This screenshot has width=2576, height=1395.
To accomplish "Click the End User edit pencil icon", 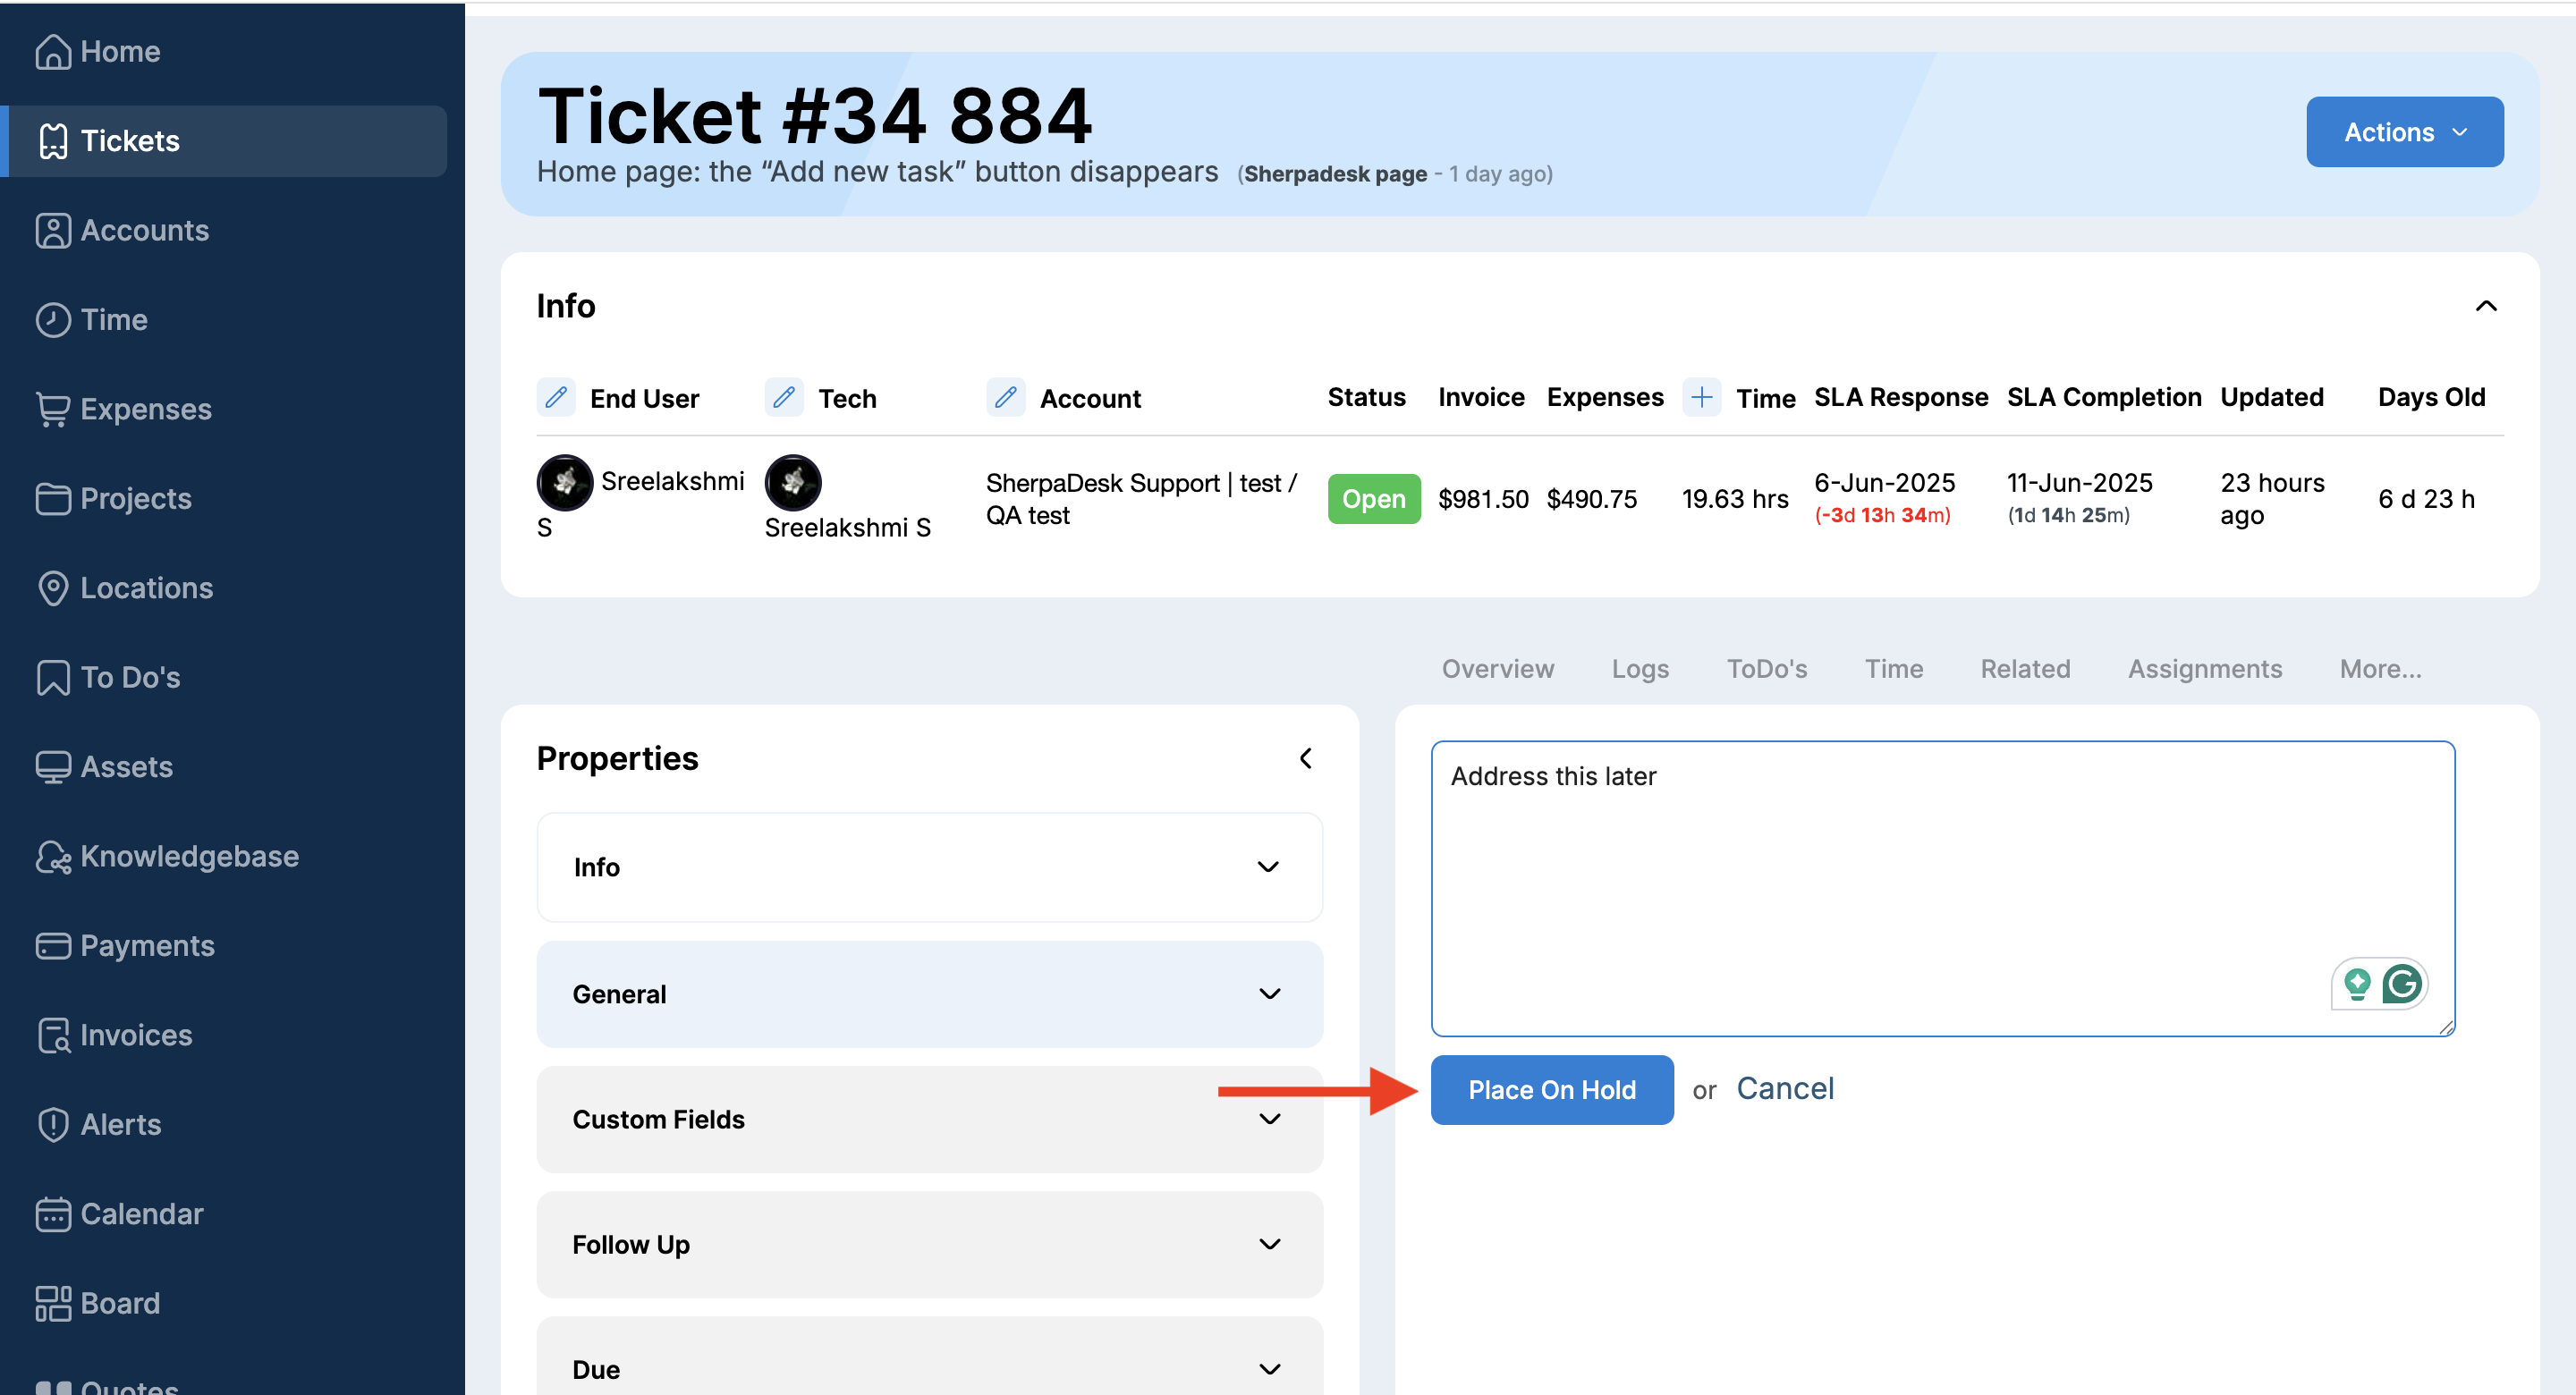I will [x=556, y=397].
